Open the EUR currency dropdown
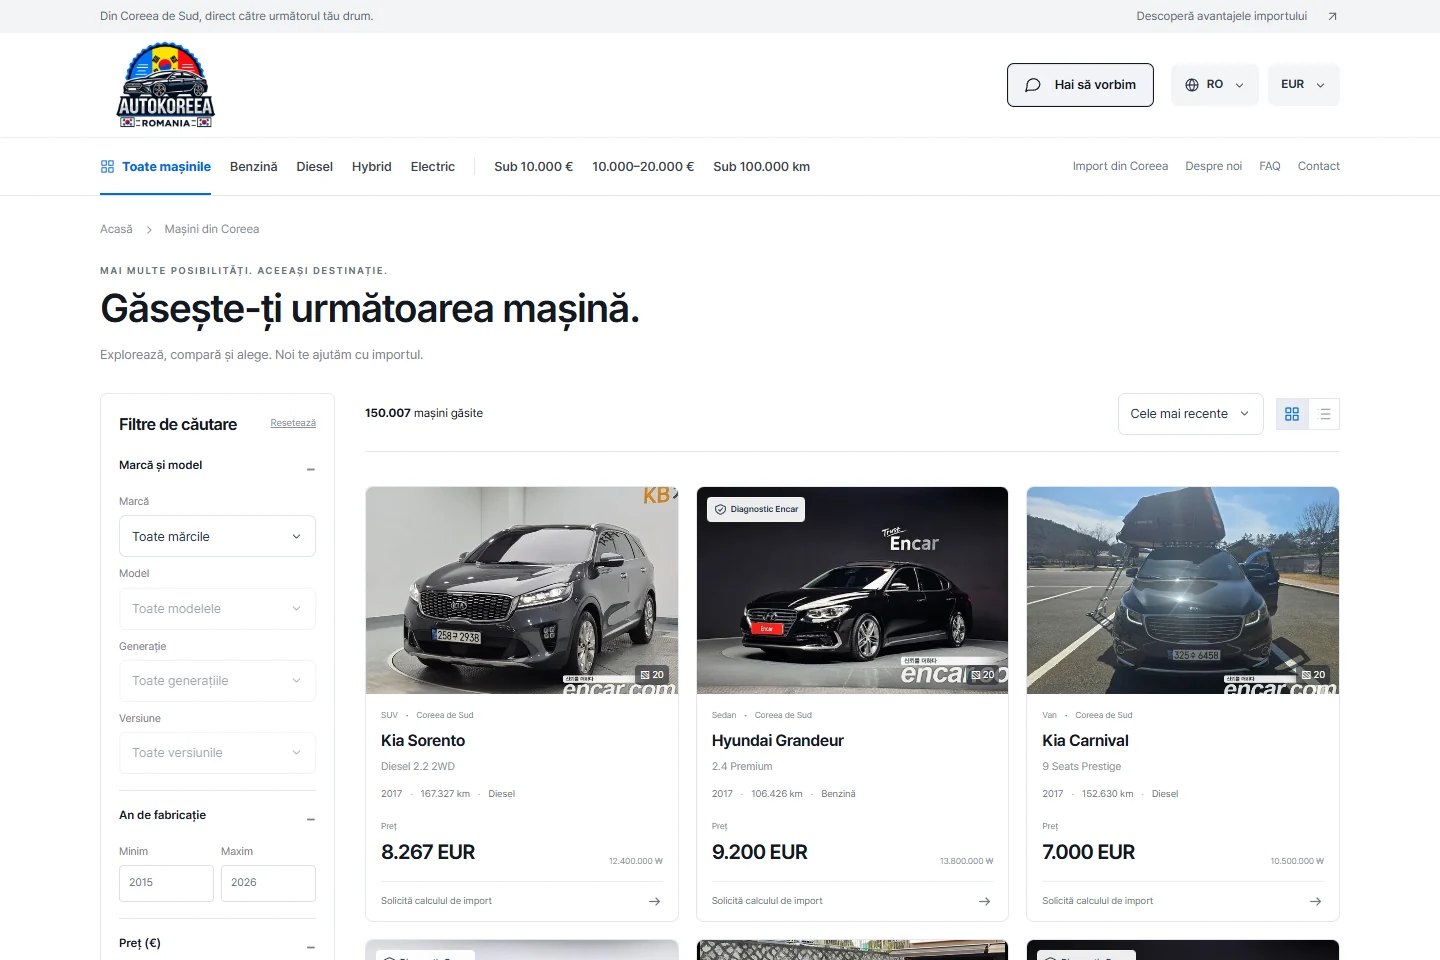The image size is (1440, 960). [1303, 85]
